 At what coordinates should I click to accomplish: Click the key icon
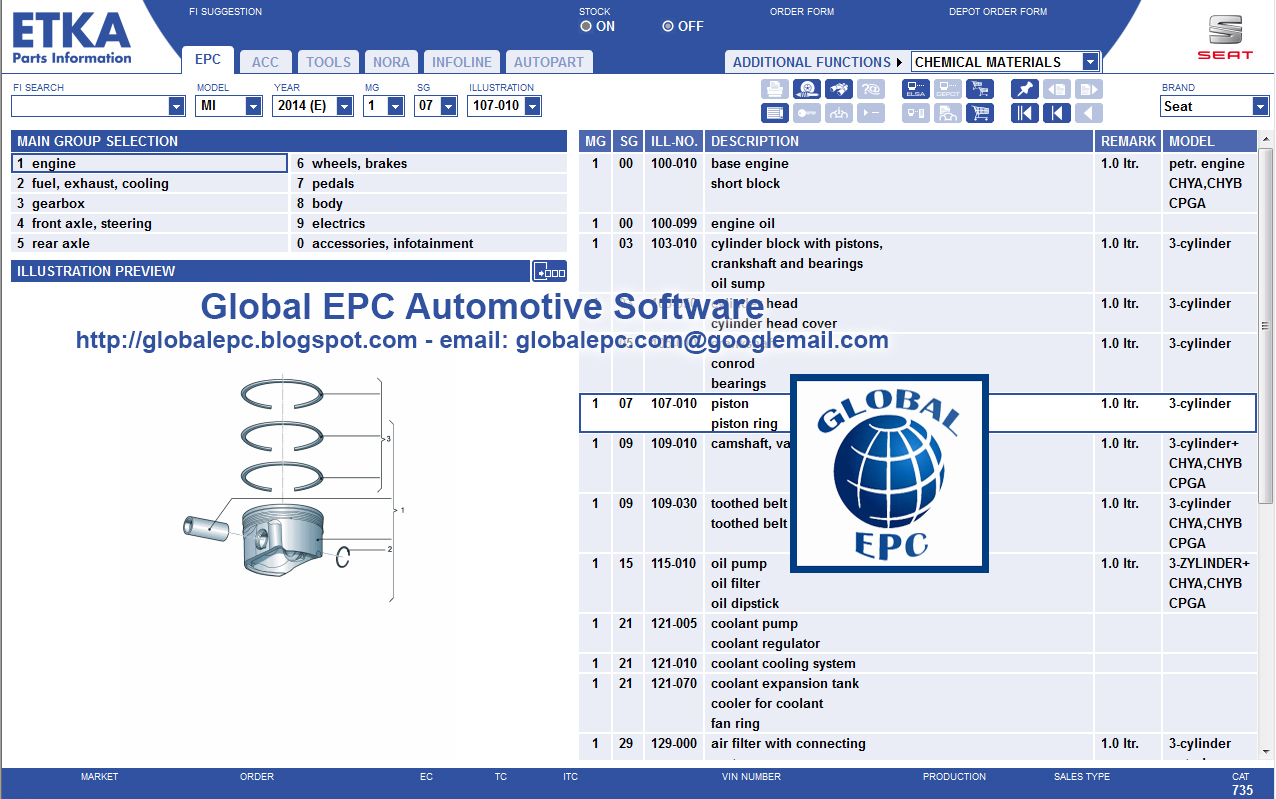click(807, 113)
